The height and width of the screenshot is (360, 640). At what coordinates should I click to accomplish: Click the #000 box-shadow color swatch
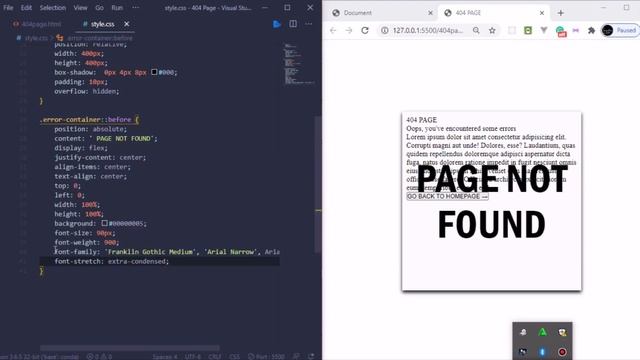[154, 72]
